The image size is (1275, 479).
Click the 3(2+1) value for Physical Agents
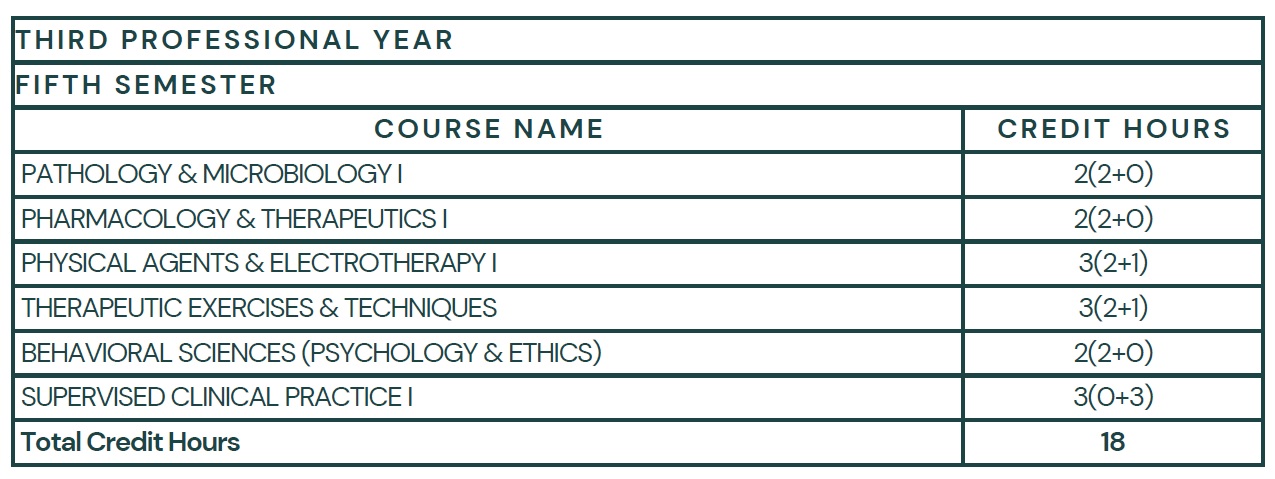point(1113,263)
